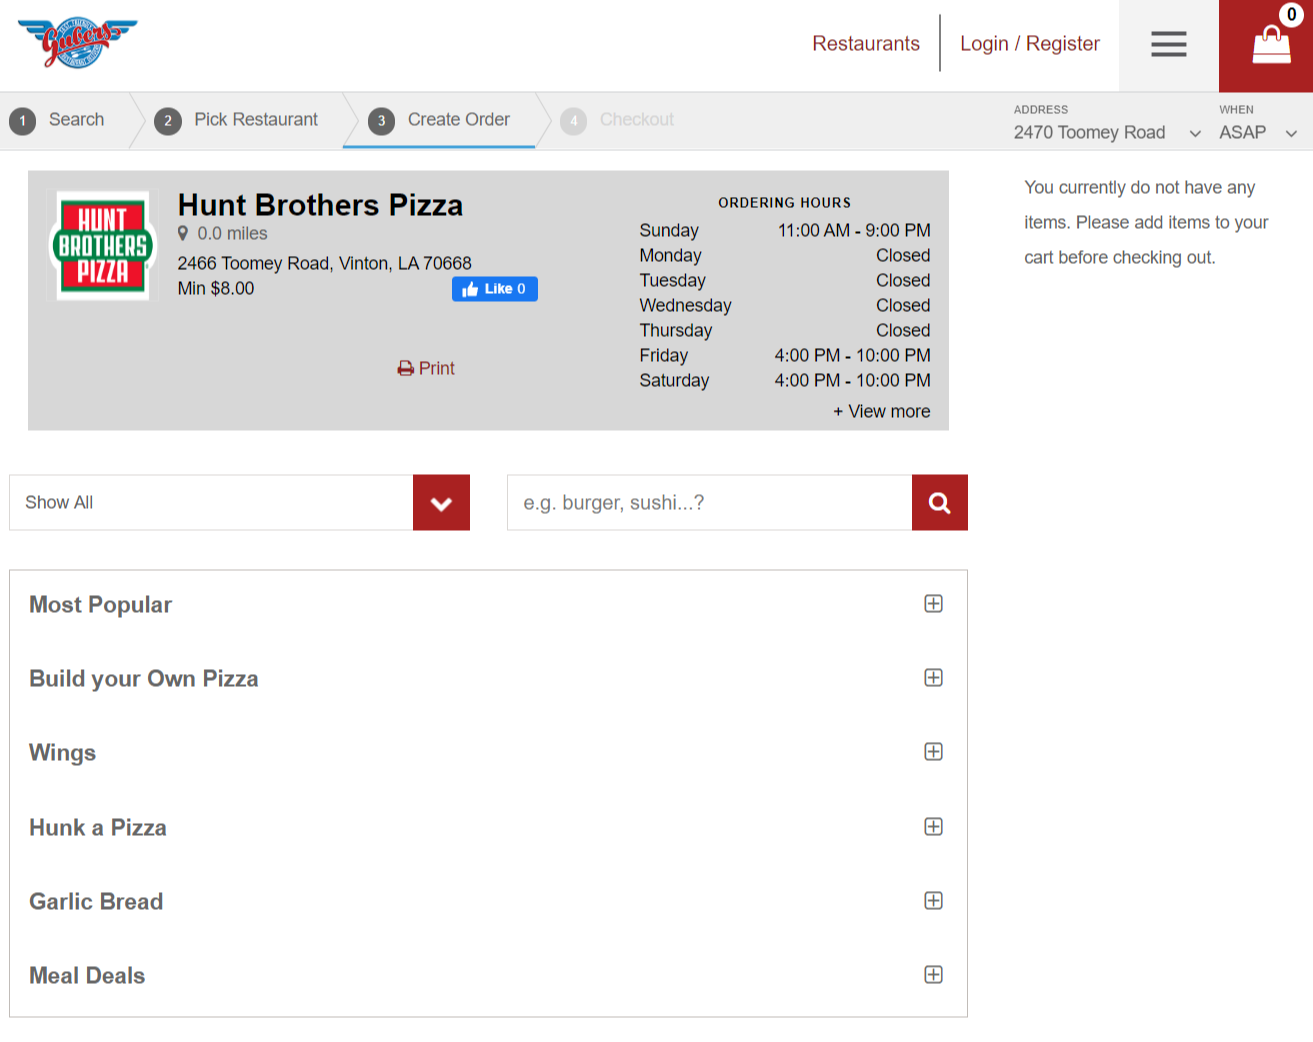Click the Hunt Brothers Pizza title

pyautogui.click(x=320, y=205)
